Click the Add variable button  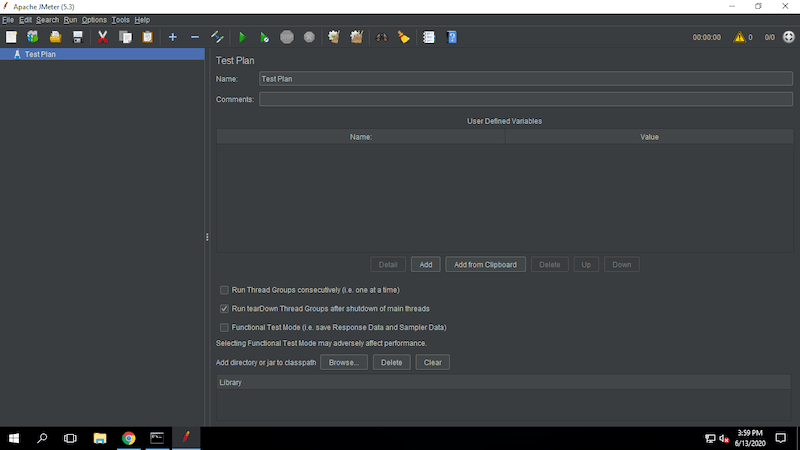click(x=426, y=264)
